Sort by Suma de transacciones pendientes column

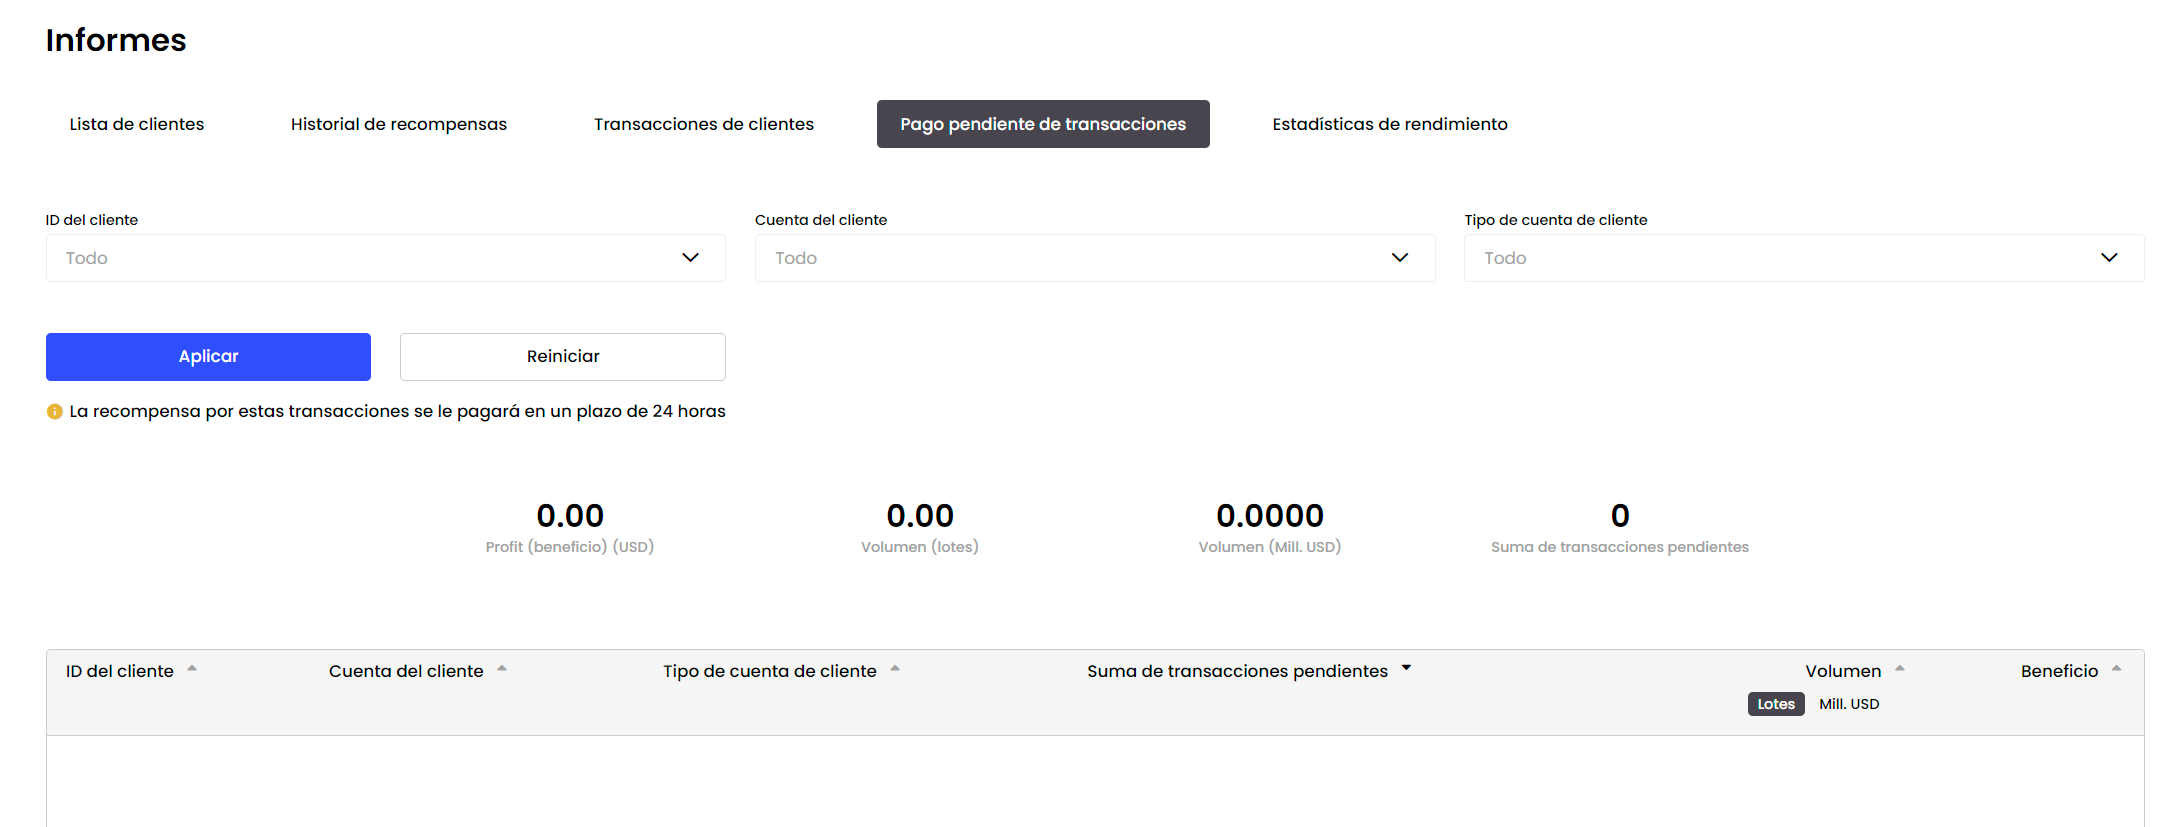click(1249, 671)
